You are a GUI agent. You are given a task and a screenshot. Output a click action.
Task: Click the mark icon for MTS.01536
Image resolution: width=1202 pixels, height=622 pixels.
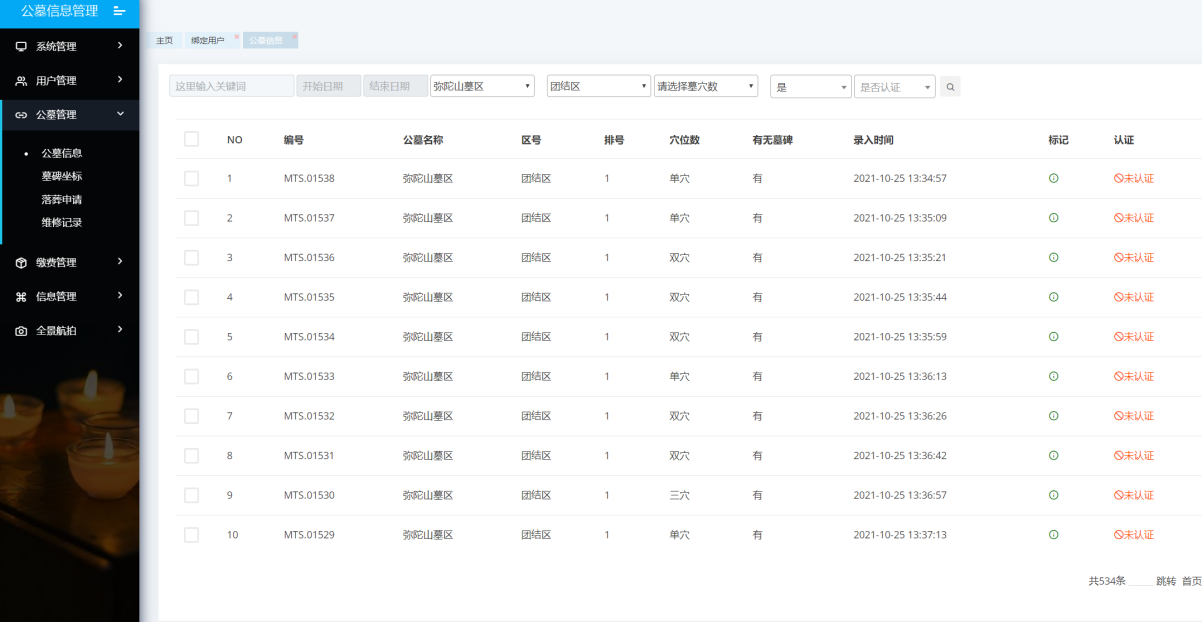click(1053, 257)
